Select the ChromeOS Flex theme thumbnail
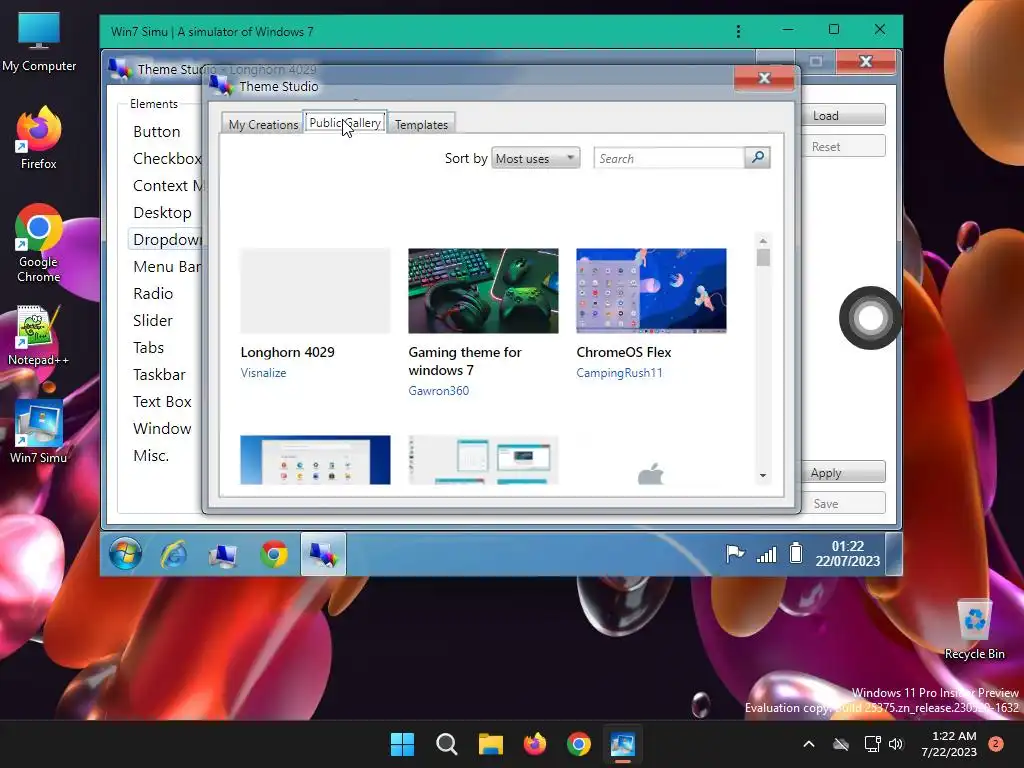The height and width of the screenshot is (768, 1024). click(x=651, y=291)
